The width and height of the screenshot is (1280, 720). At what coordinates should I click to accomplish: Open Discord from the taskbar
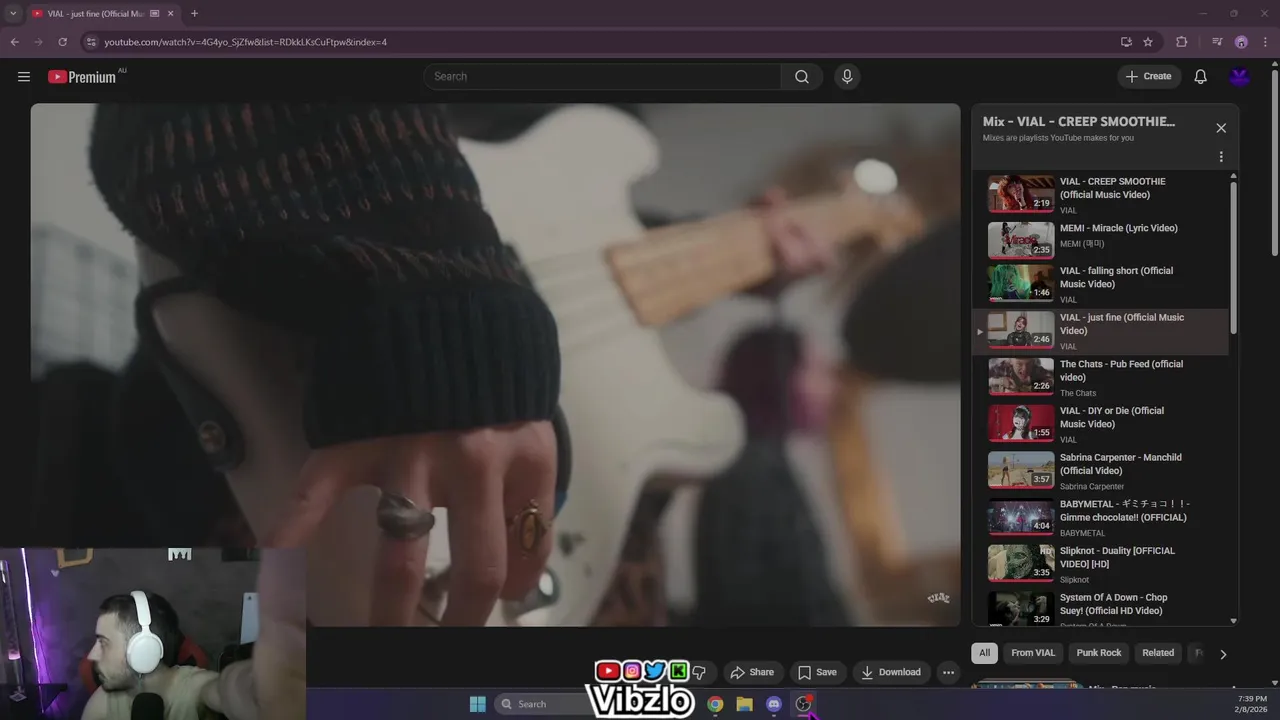(x=773, y=704)
